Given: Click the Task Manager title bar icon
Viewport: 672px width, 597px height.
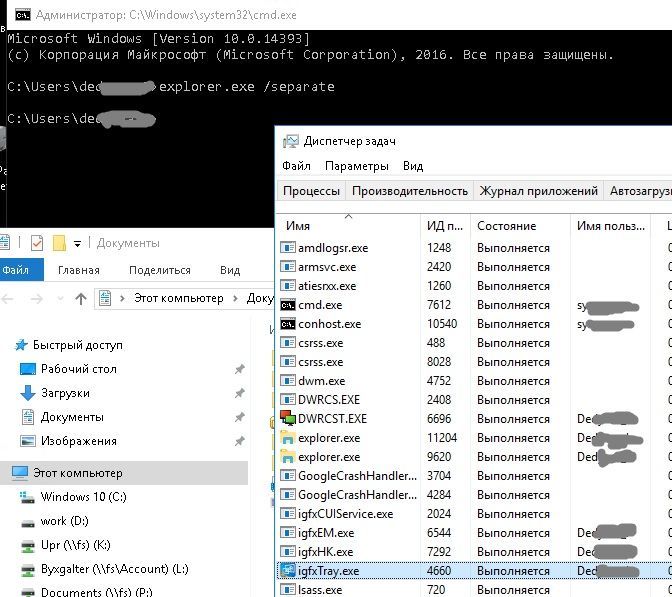Looking at the screenshot, I should click(x=291, y=141).
